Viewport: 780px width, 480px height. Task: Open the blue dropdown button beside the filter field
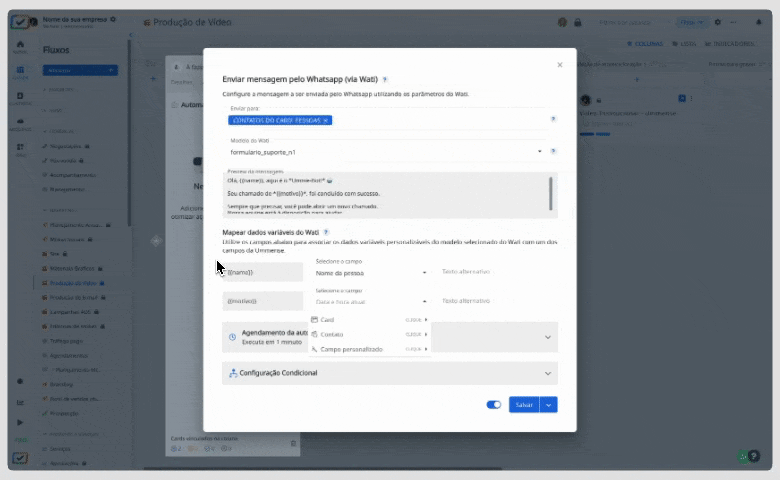(692, 22)
